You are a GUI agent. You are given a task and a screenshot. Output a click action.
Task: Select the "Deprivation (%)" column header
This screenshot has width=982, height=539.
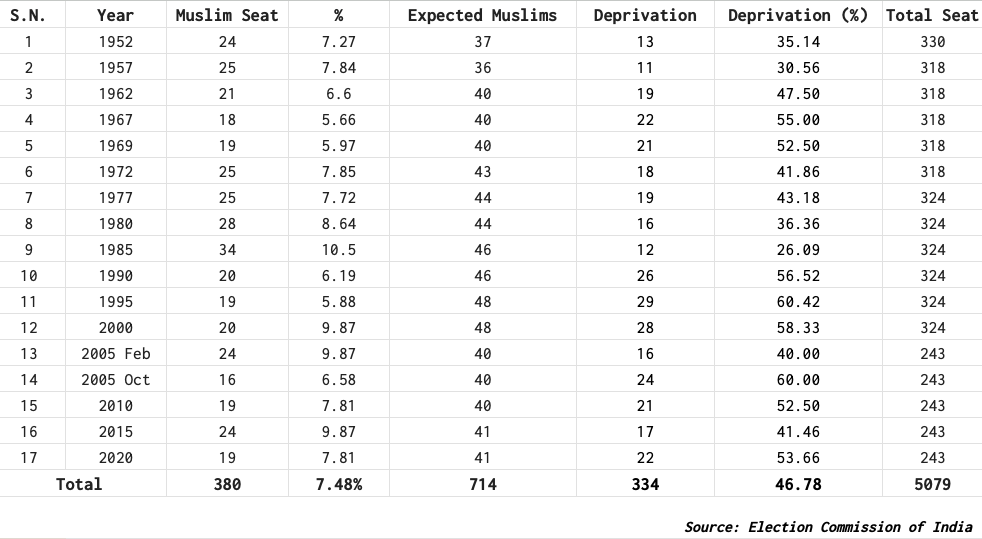click(x=797, y=15)
